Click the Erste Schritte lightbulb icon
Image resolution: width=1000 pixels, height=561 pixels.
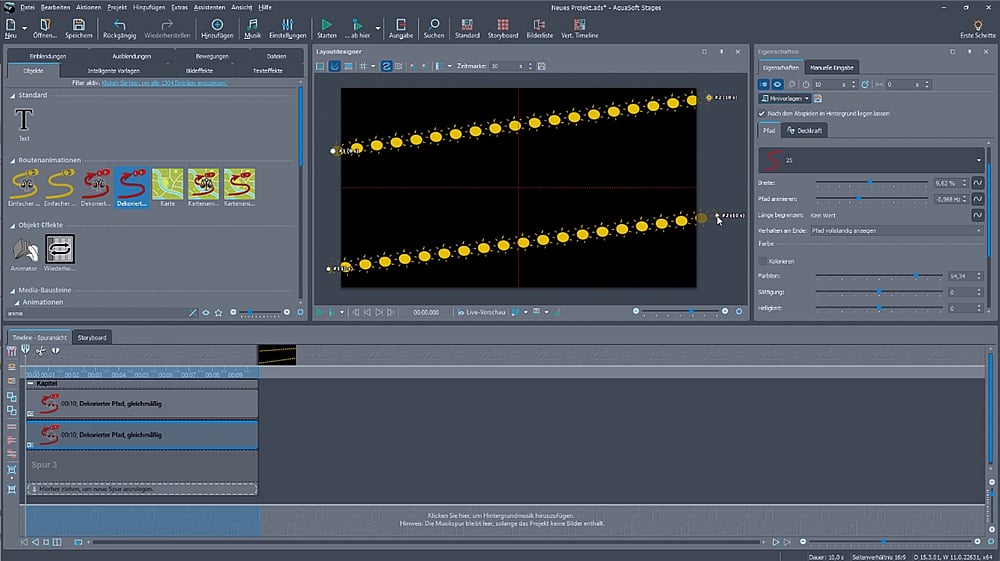point(977,27)
